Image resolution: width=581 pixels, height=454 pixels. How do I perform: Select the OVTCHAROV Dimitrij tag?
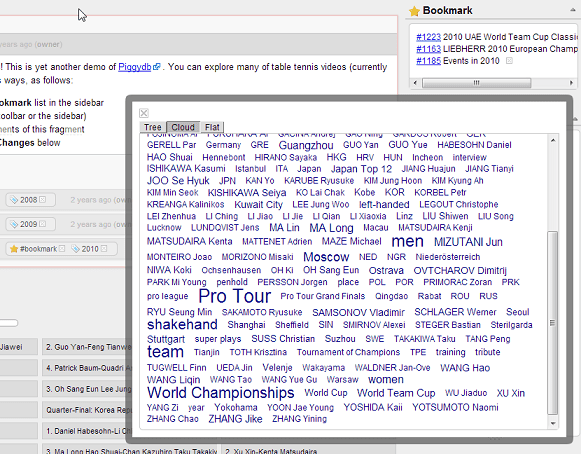click(x=460, y=271)
